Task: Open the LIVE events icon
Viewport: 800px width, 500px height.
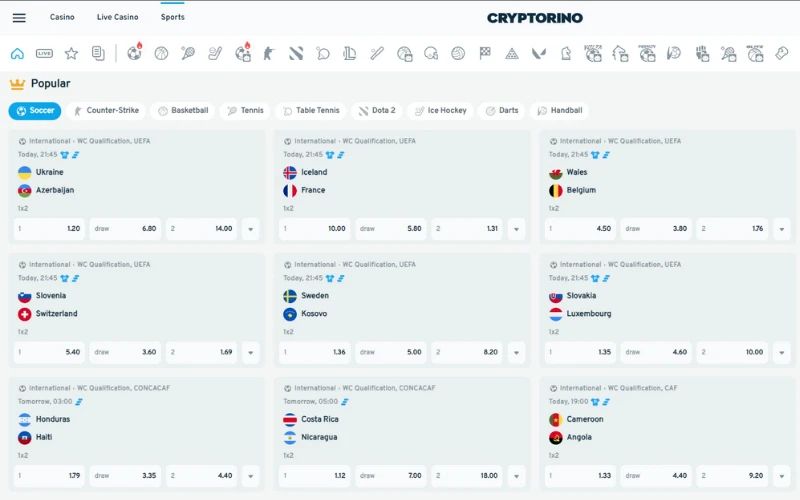Action: coord(44,53)
